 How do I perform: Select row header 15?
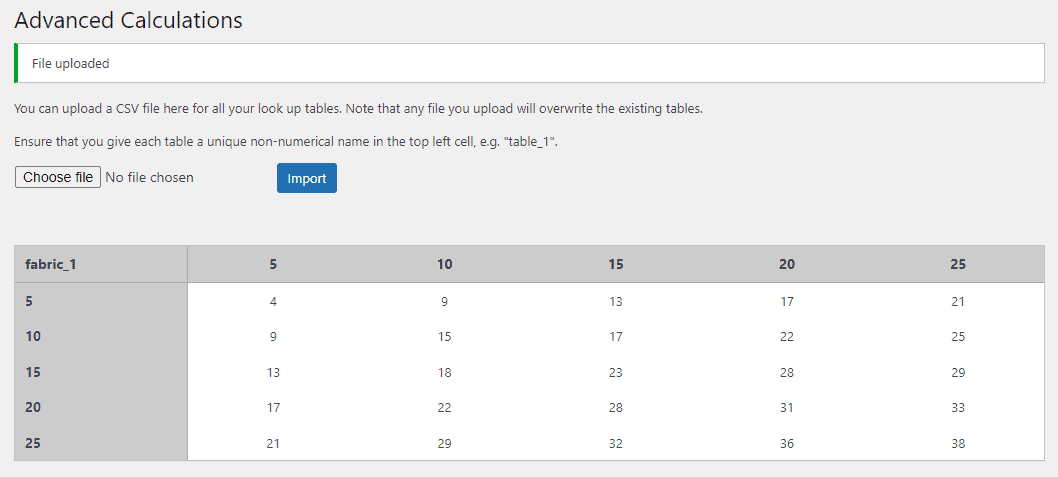(x=101, y=372)
